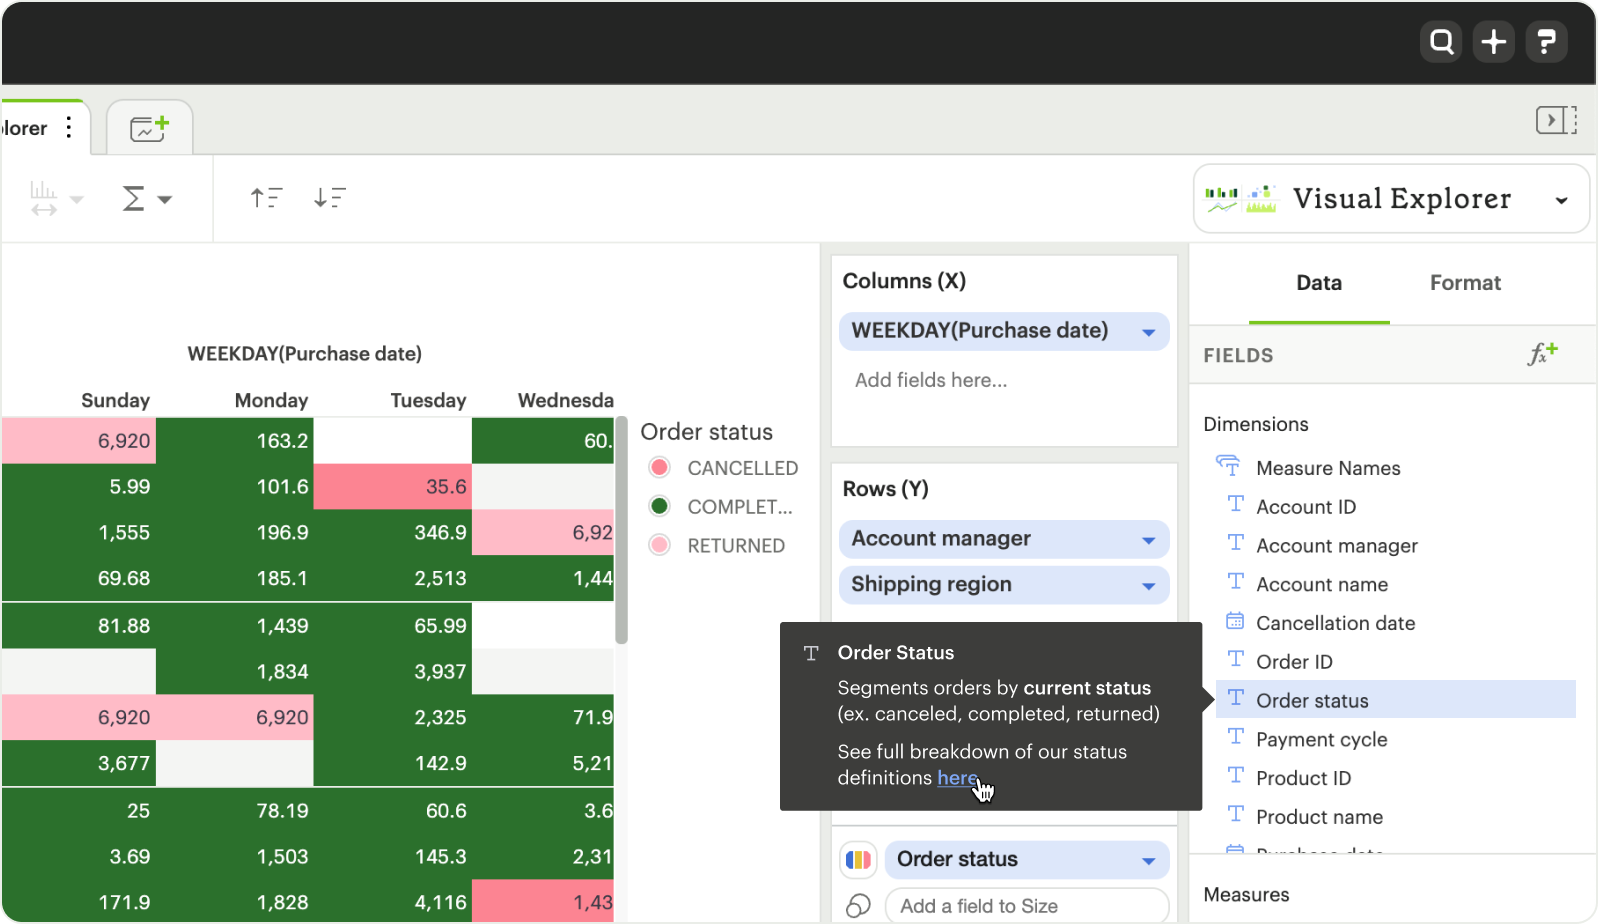
Task: Click the Tuesday column header
Action: (428, 400)
